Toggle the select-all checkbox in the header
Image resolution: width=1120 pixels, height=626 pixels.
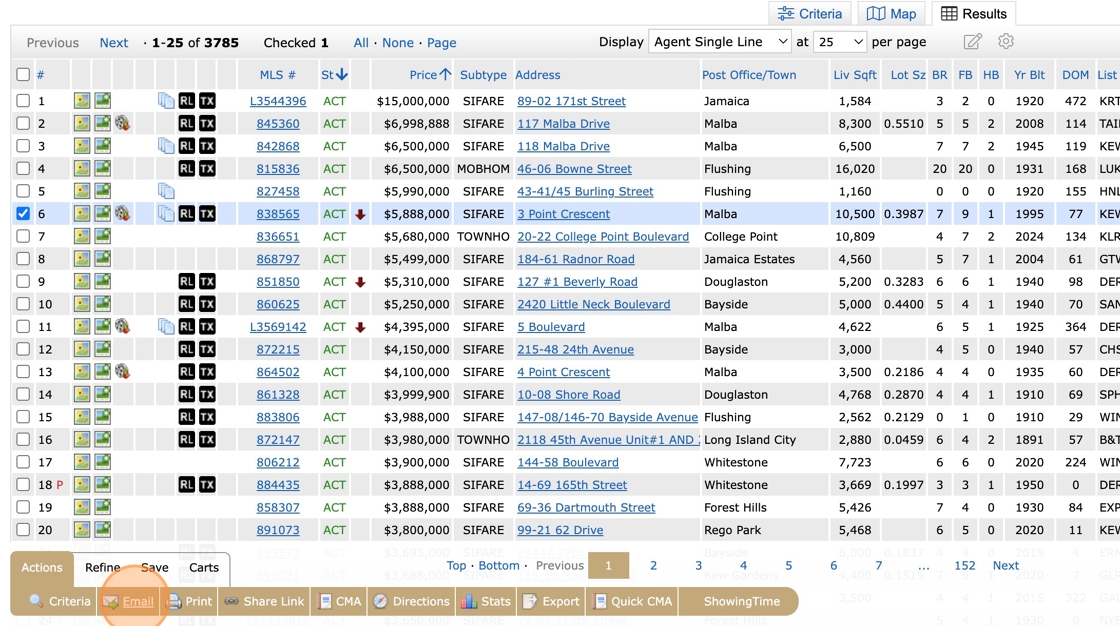pyautogui.click(x=22, y=74)
